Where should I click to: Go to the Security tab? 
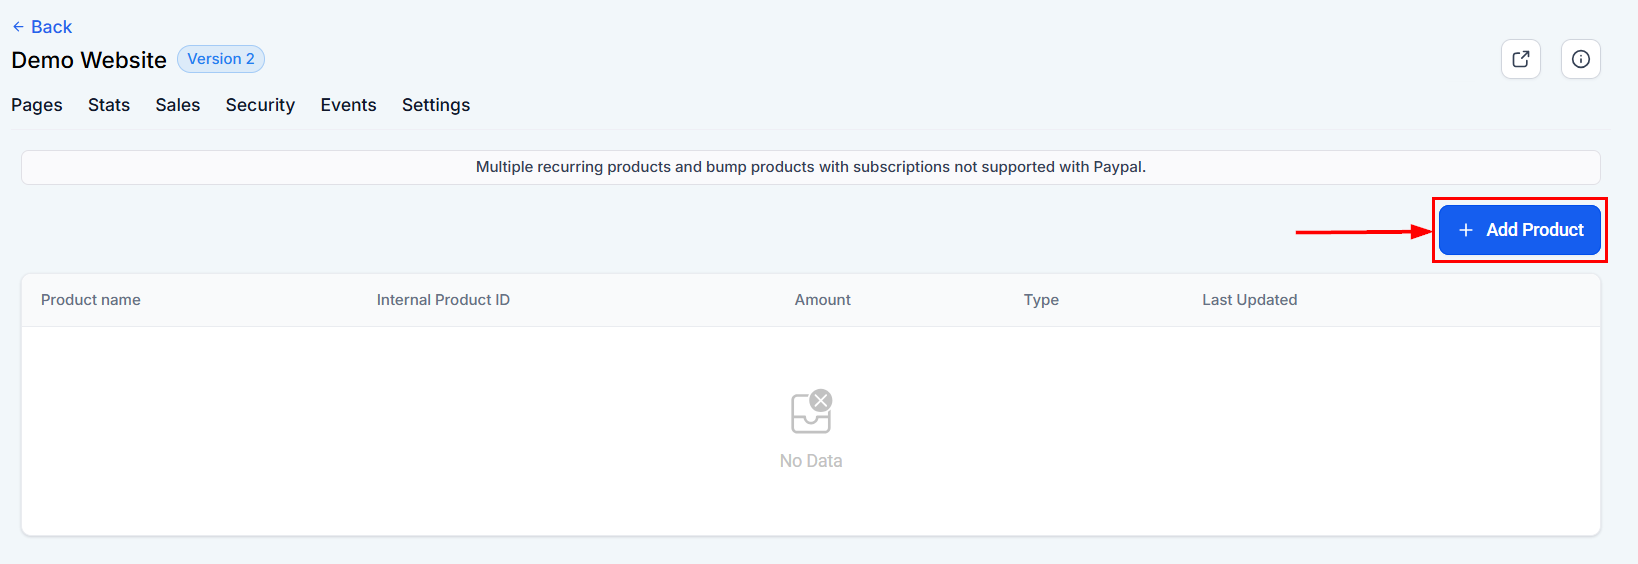tap(260, 105)
